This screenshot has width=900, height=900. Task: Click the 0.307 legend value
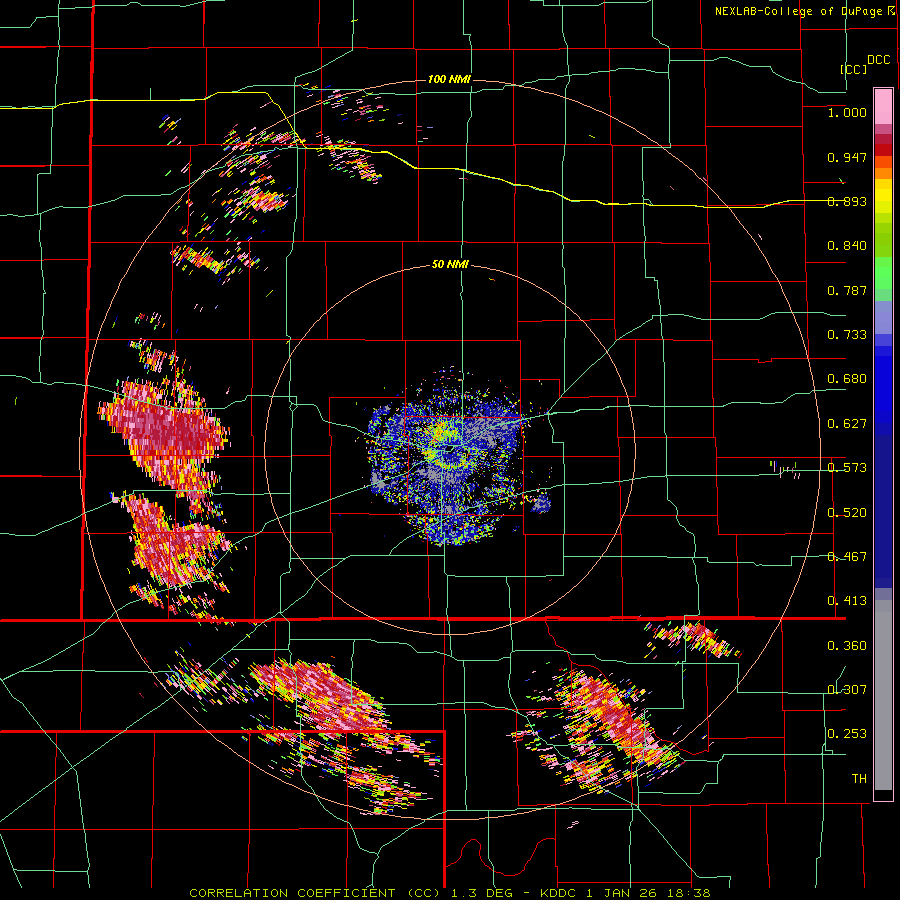[x=847, y=690]
